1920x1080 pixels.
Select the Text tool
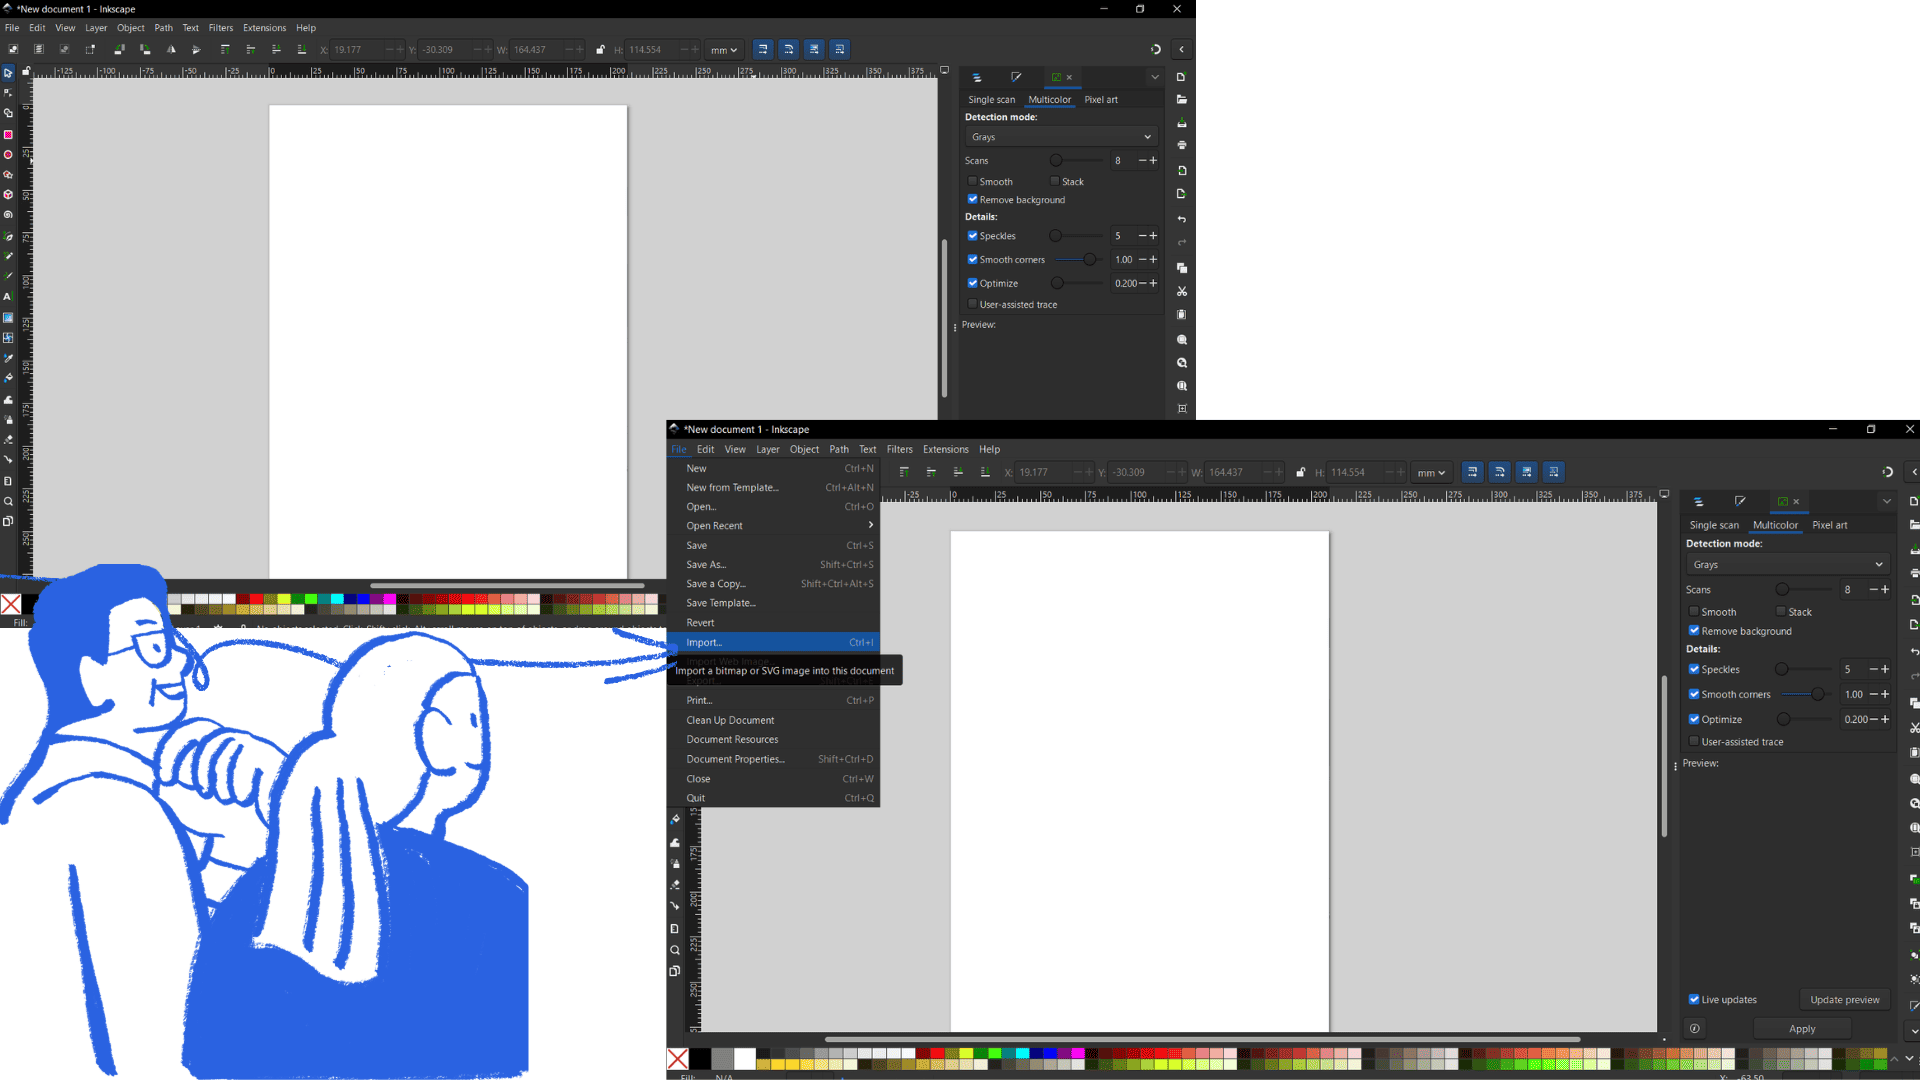[8, 297]
